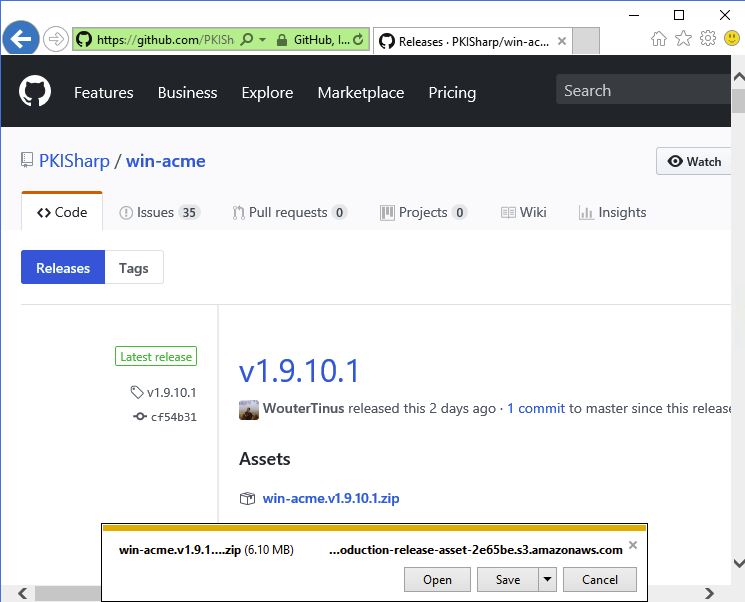Select the Releases button

tap(63, 268)
